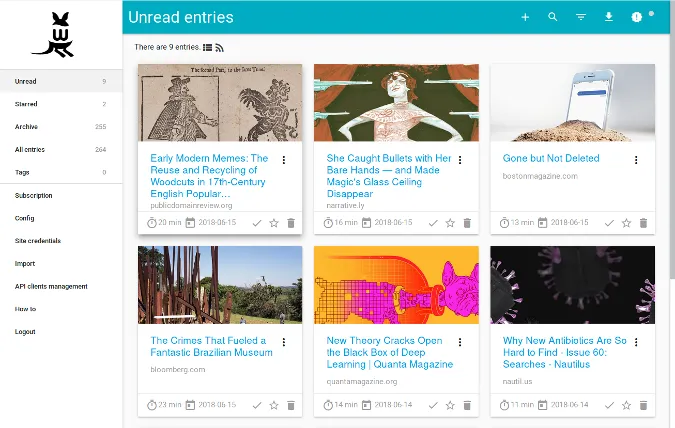Screen dimensions: 675x428
Task: Open the RSS feed icon beside entry count
Action: (x=219, y=47)
